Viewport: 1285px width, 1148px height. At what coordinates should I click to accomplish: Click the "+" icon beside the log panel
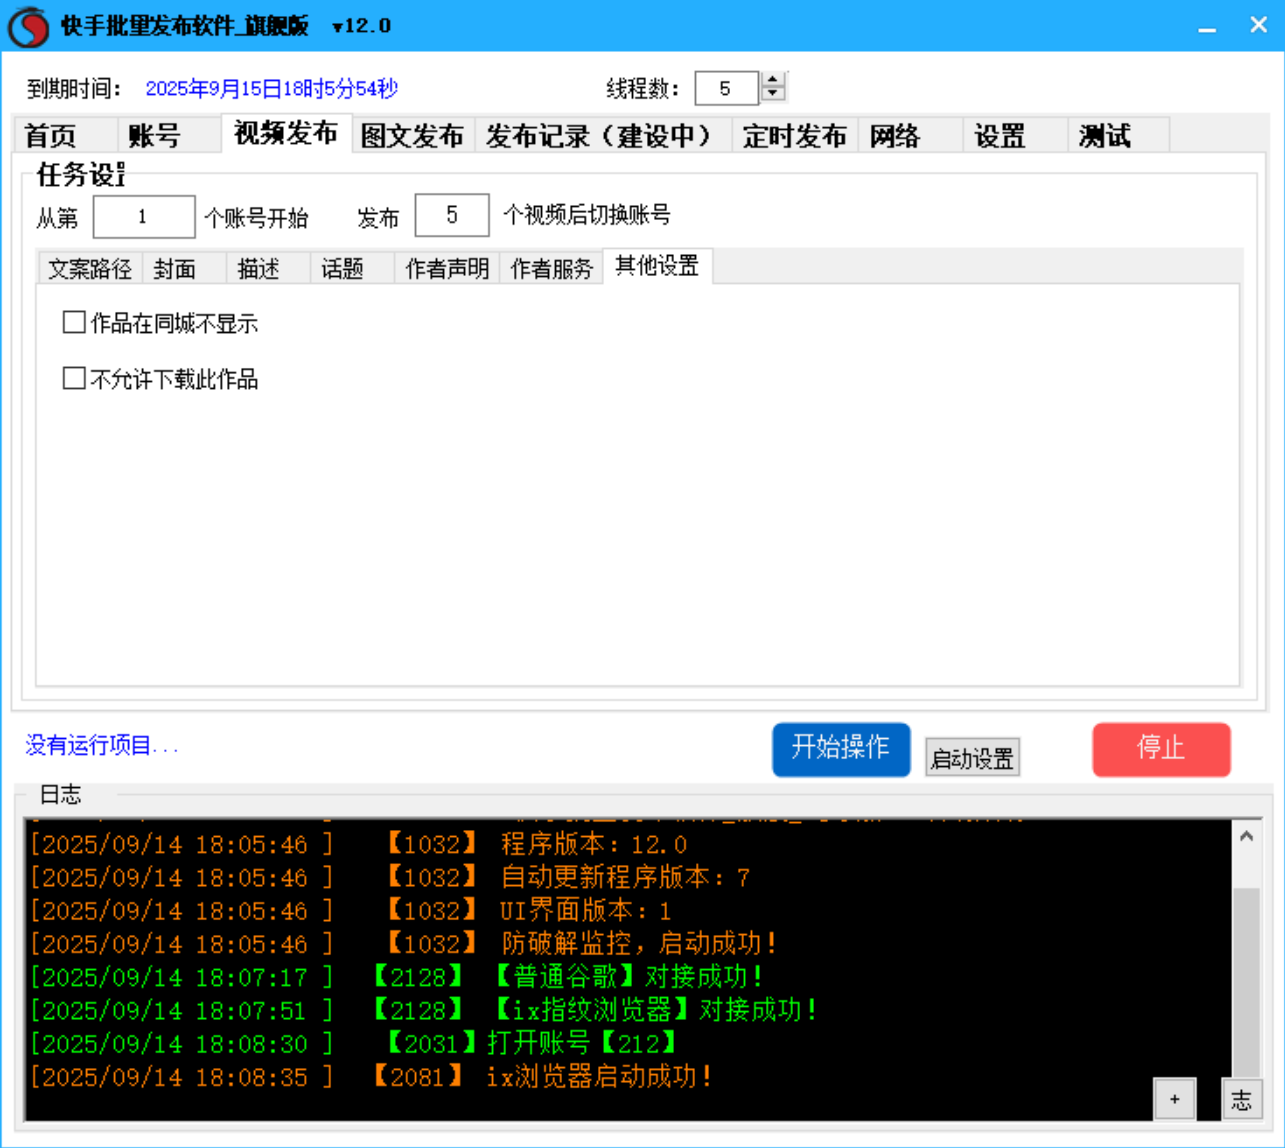(1175, 1098)
